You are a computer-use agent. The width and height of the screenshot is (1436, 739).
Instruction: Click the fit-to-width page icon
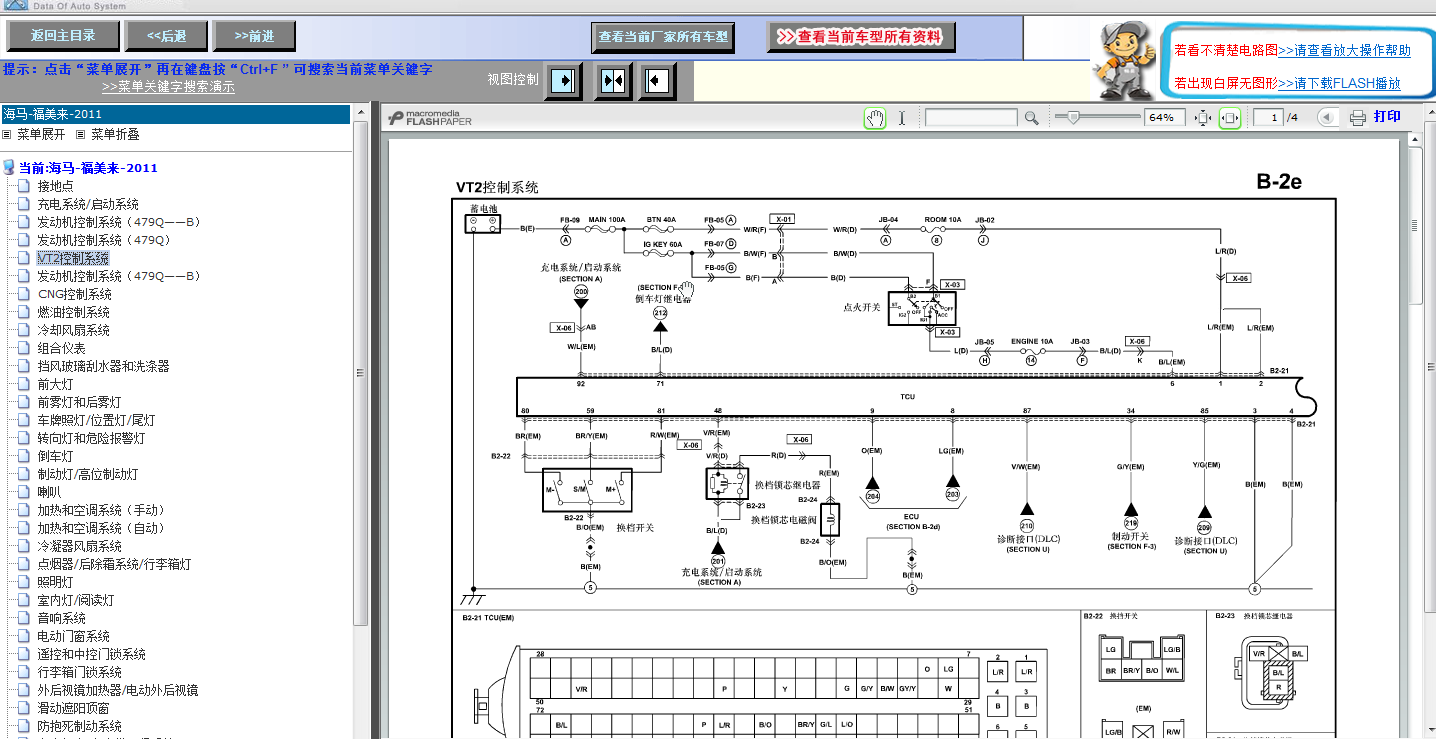pyautogui.click(x=1230, y=118)
